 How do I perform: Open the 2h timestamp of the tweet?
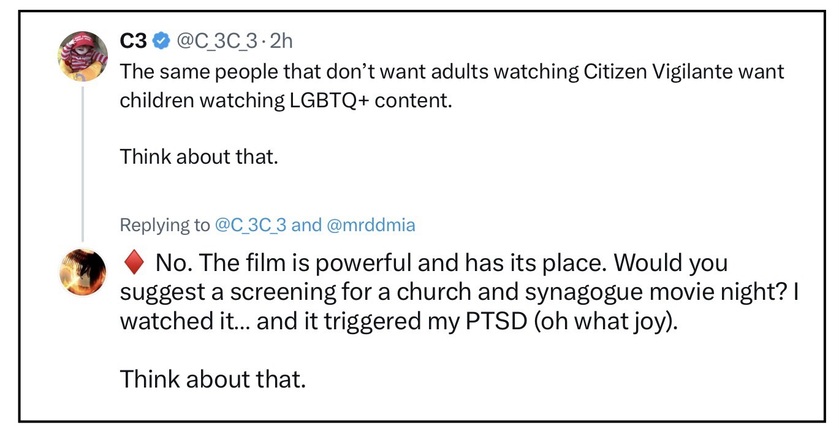(x=281, y=42)
